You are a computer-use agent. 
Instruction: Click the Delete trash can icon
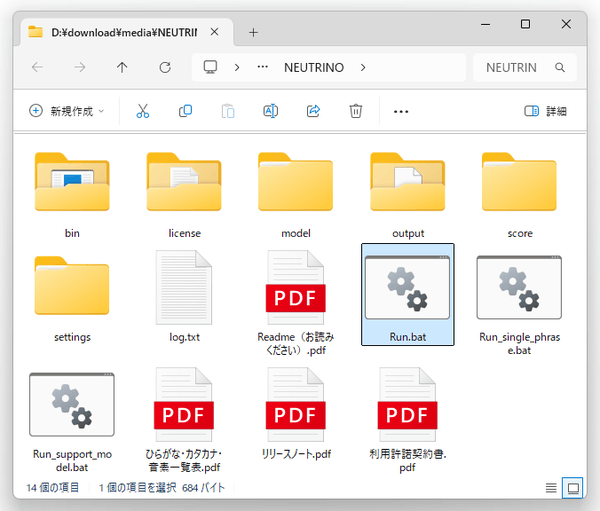tap(355, 111)
